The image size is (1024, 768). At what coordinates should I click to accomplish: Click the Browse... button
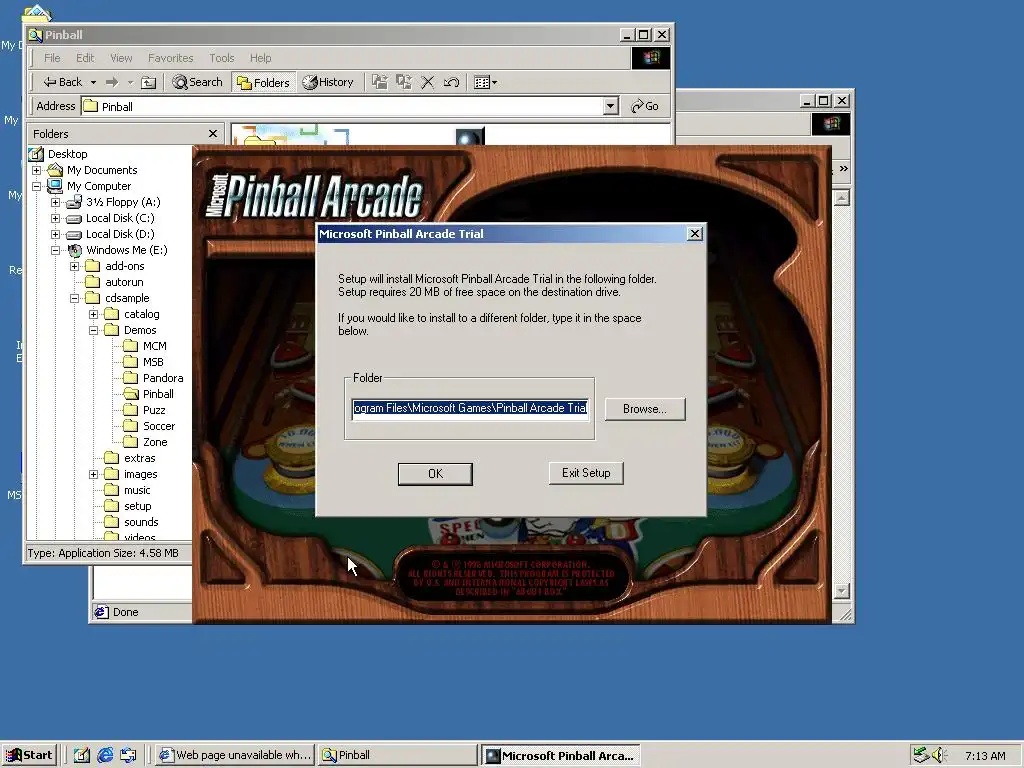point(645,409)
